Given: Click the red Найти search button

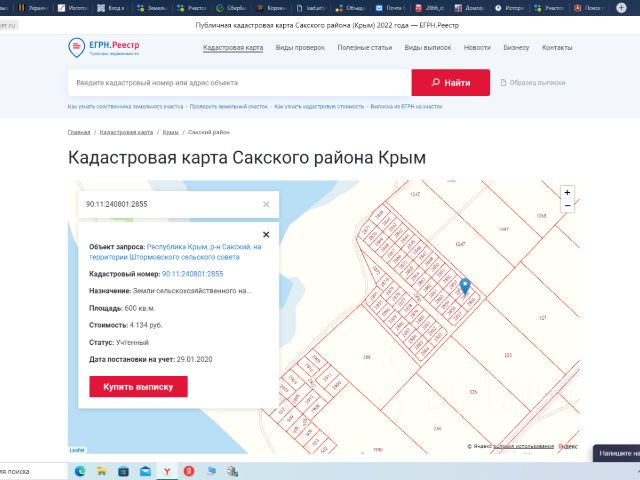Looking at the screenshot, I should (451, 82).
